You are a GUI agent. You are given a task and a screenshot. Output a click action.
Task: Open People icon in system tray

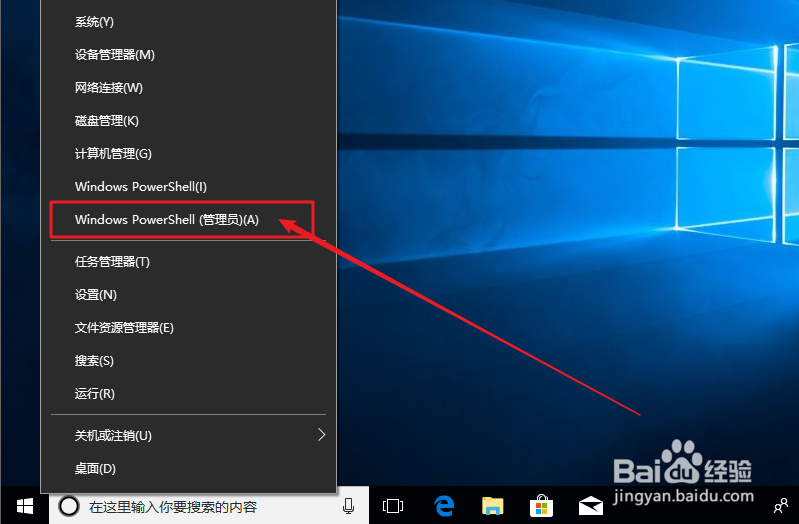[781, 506]
